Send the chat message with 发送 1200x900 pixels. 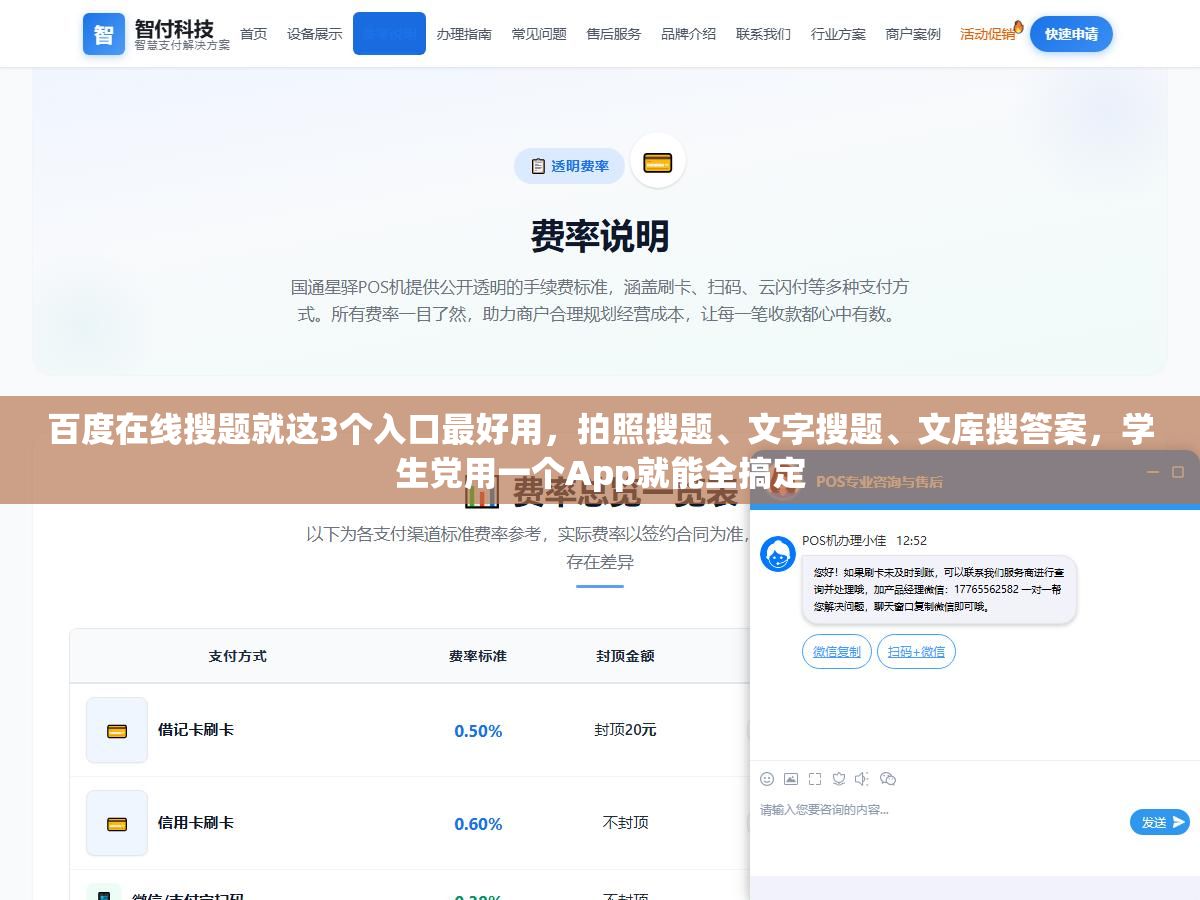tap(1160, 822)
